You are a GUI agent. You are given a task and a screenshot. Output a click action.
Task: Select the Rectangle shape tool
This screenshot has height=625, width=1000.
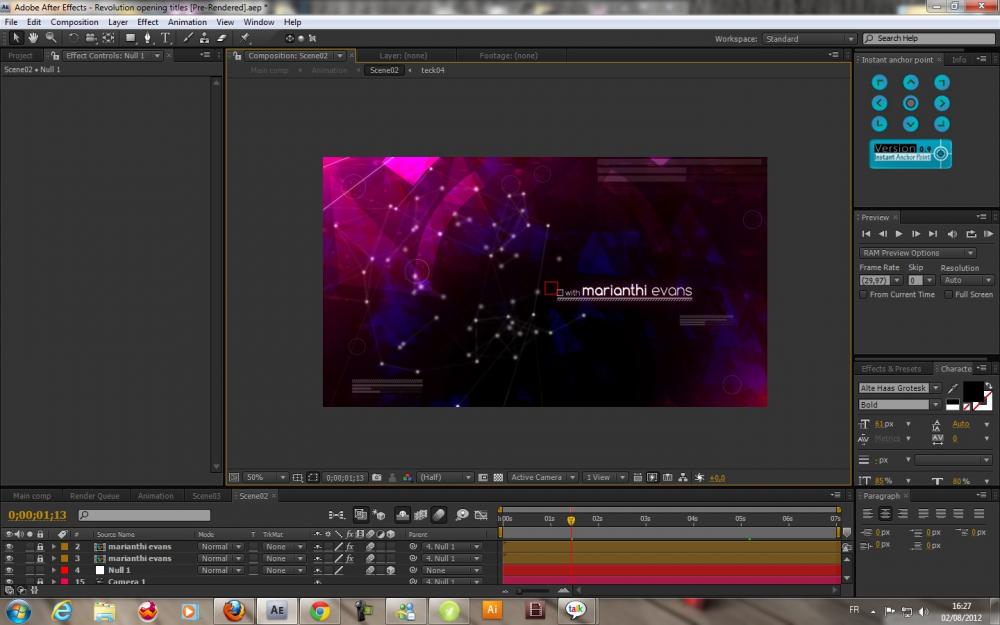pyautogui.click(x=130, y=38)
